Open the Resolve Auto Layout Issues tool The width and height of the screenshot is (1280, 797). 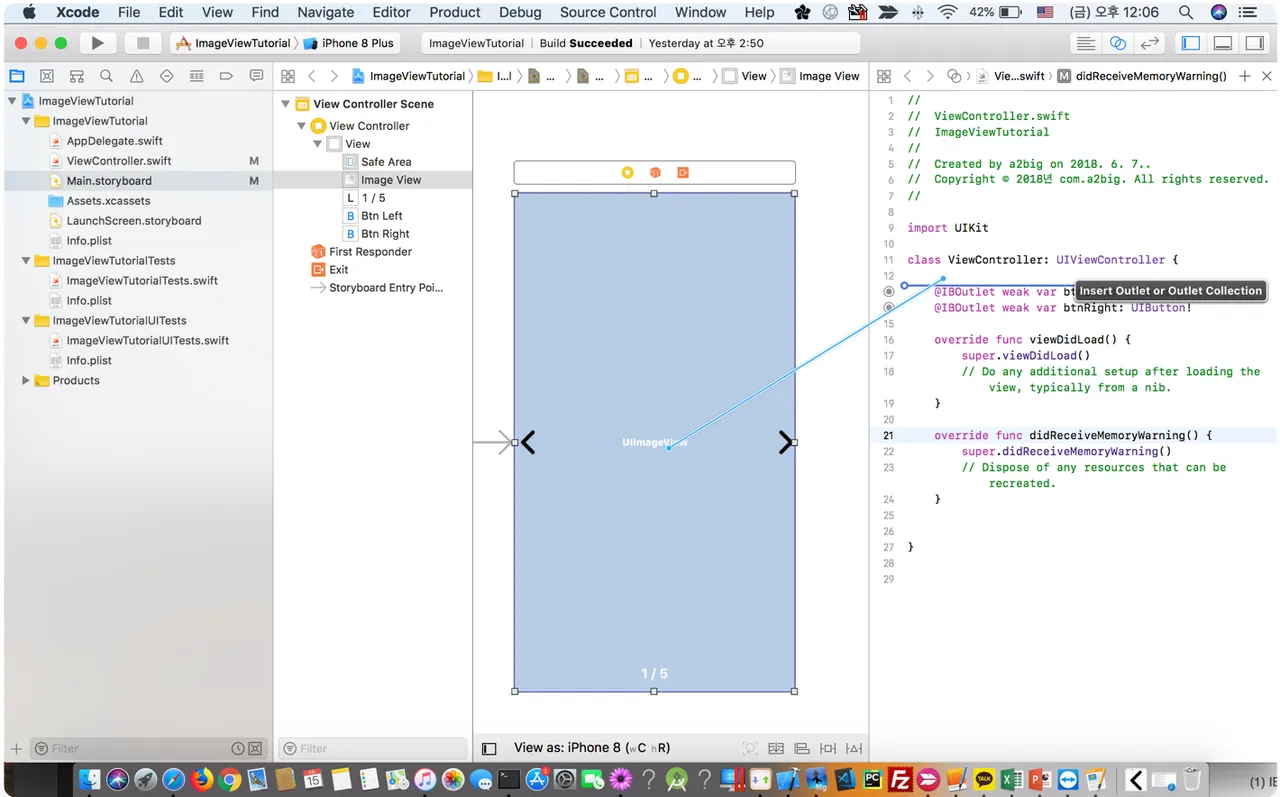tap(854, 748)
